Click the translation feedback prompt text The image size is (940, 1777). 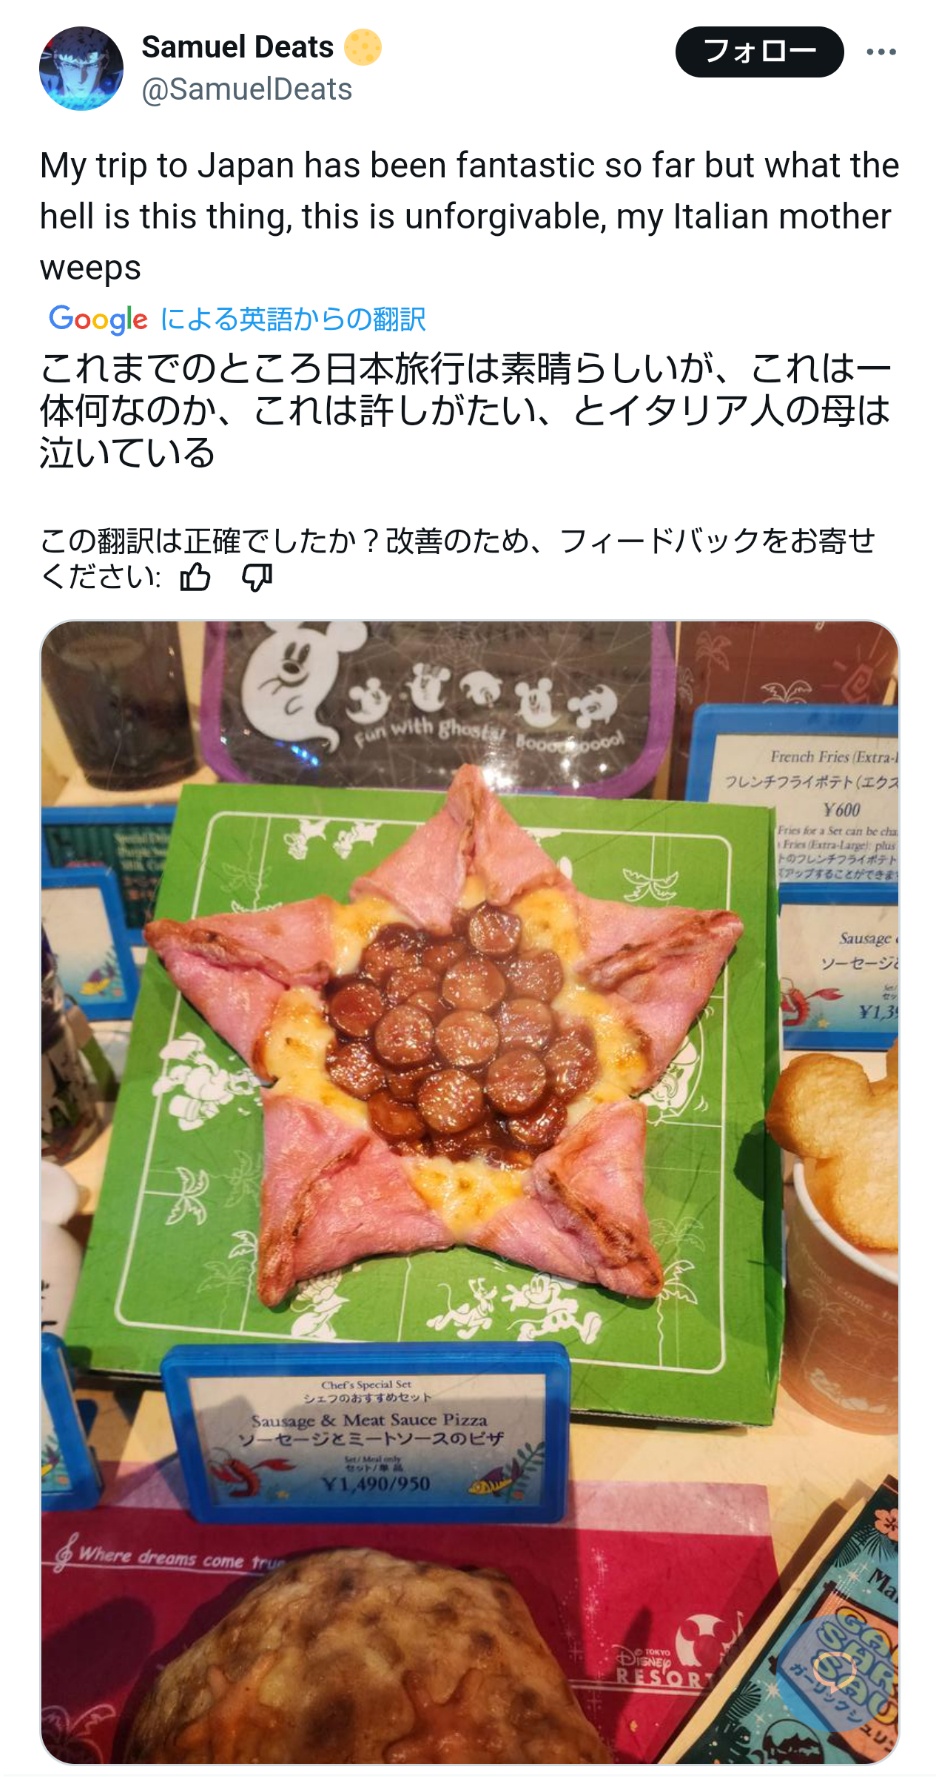pos(457,558)
